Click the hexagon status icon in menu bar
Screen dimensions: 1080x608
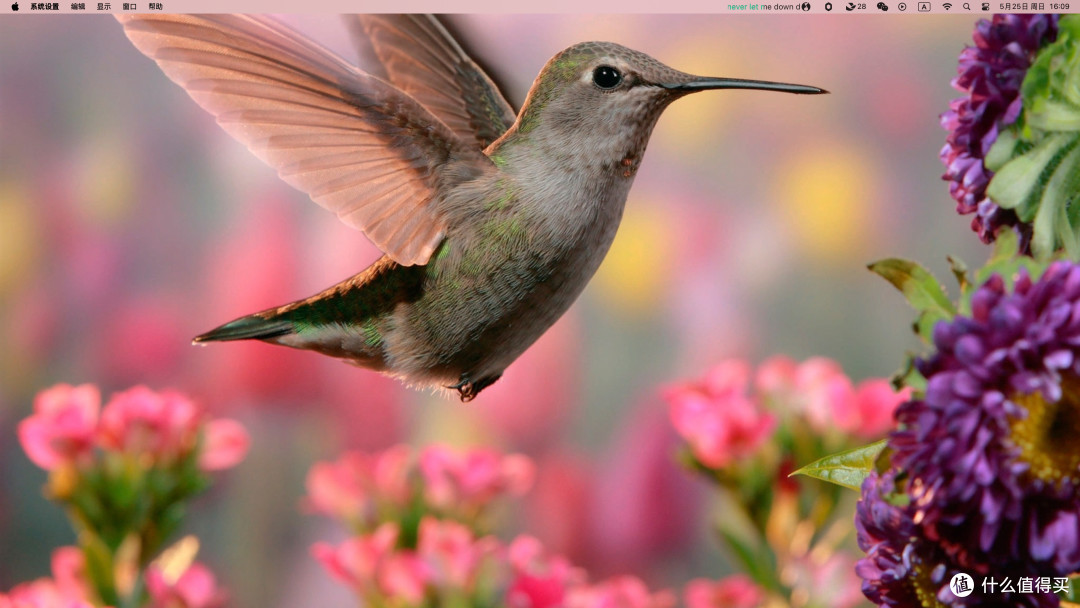click(829, 6)
